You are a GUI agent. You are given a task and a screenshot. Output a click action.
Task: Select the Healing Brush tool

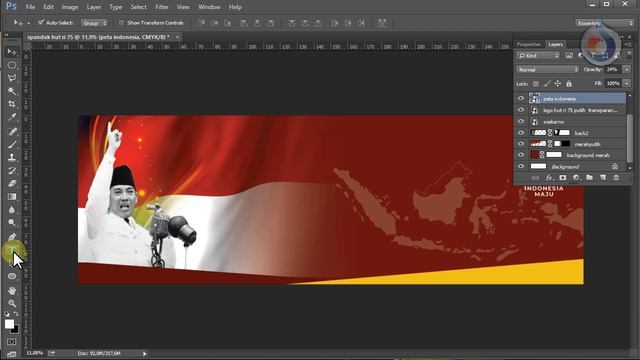click(12, 131)
